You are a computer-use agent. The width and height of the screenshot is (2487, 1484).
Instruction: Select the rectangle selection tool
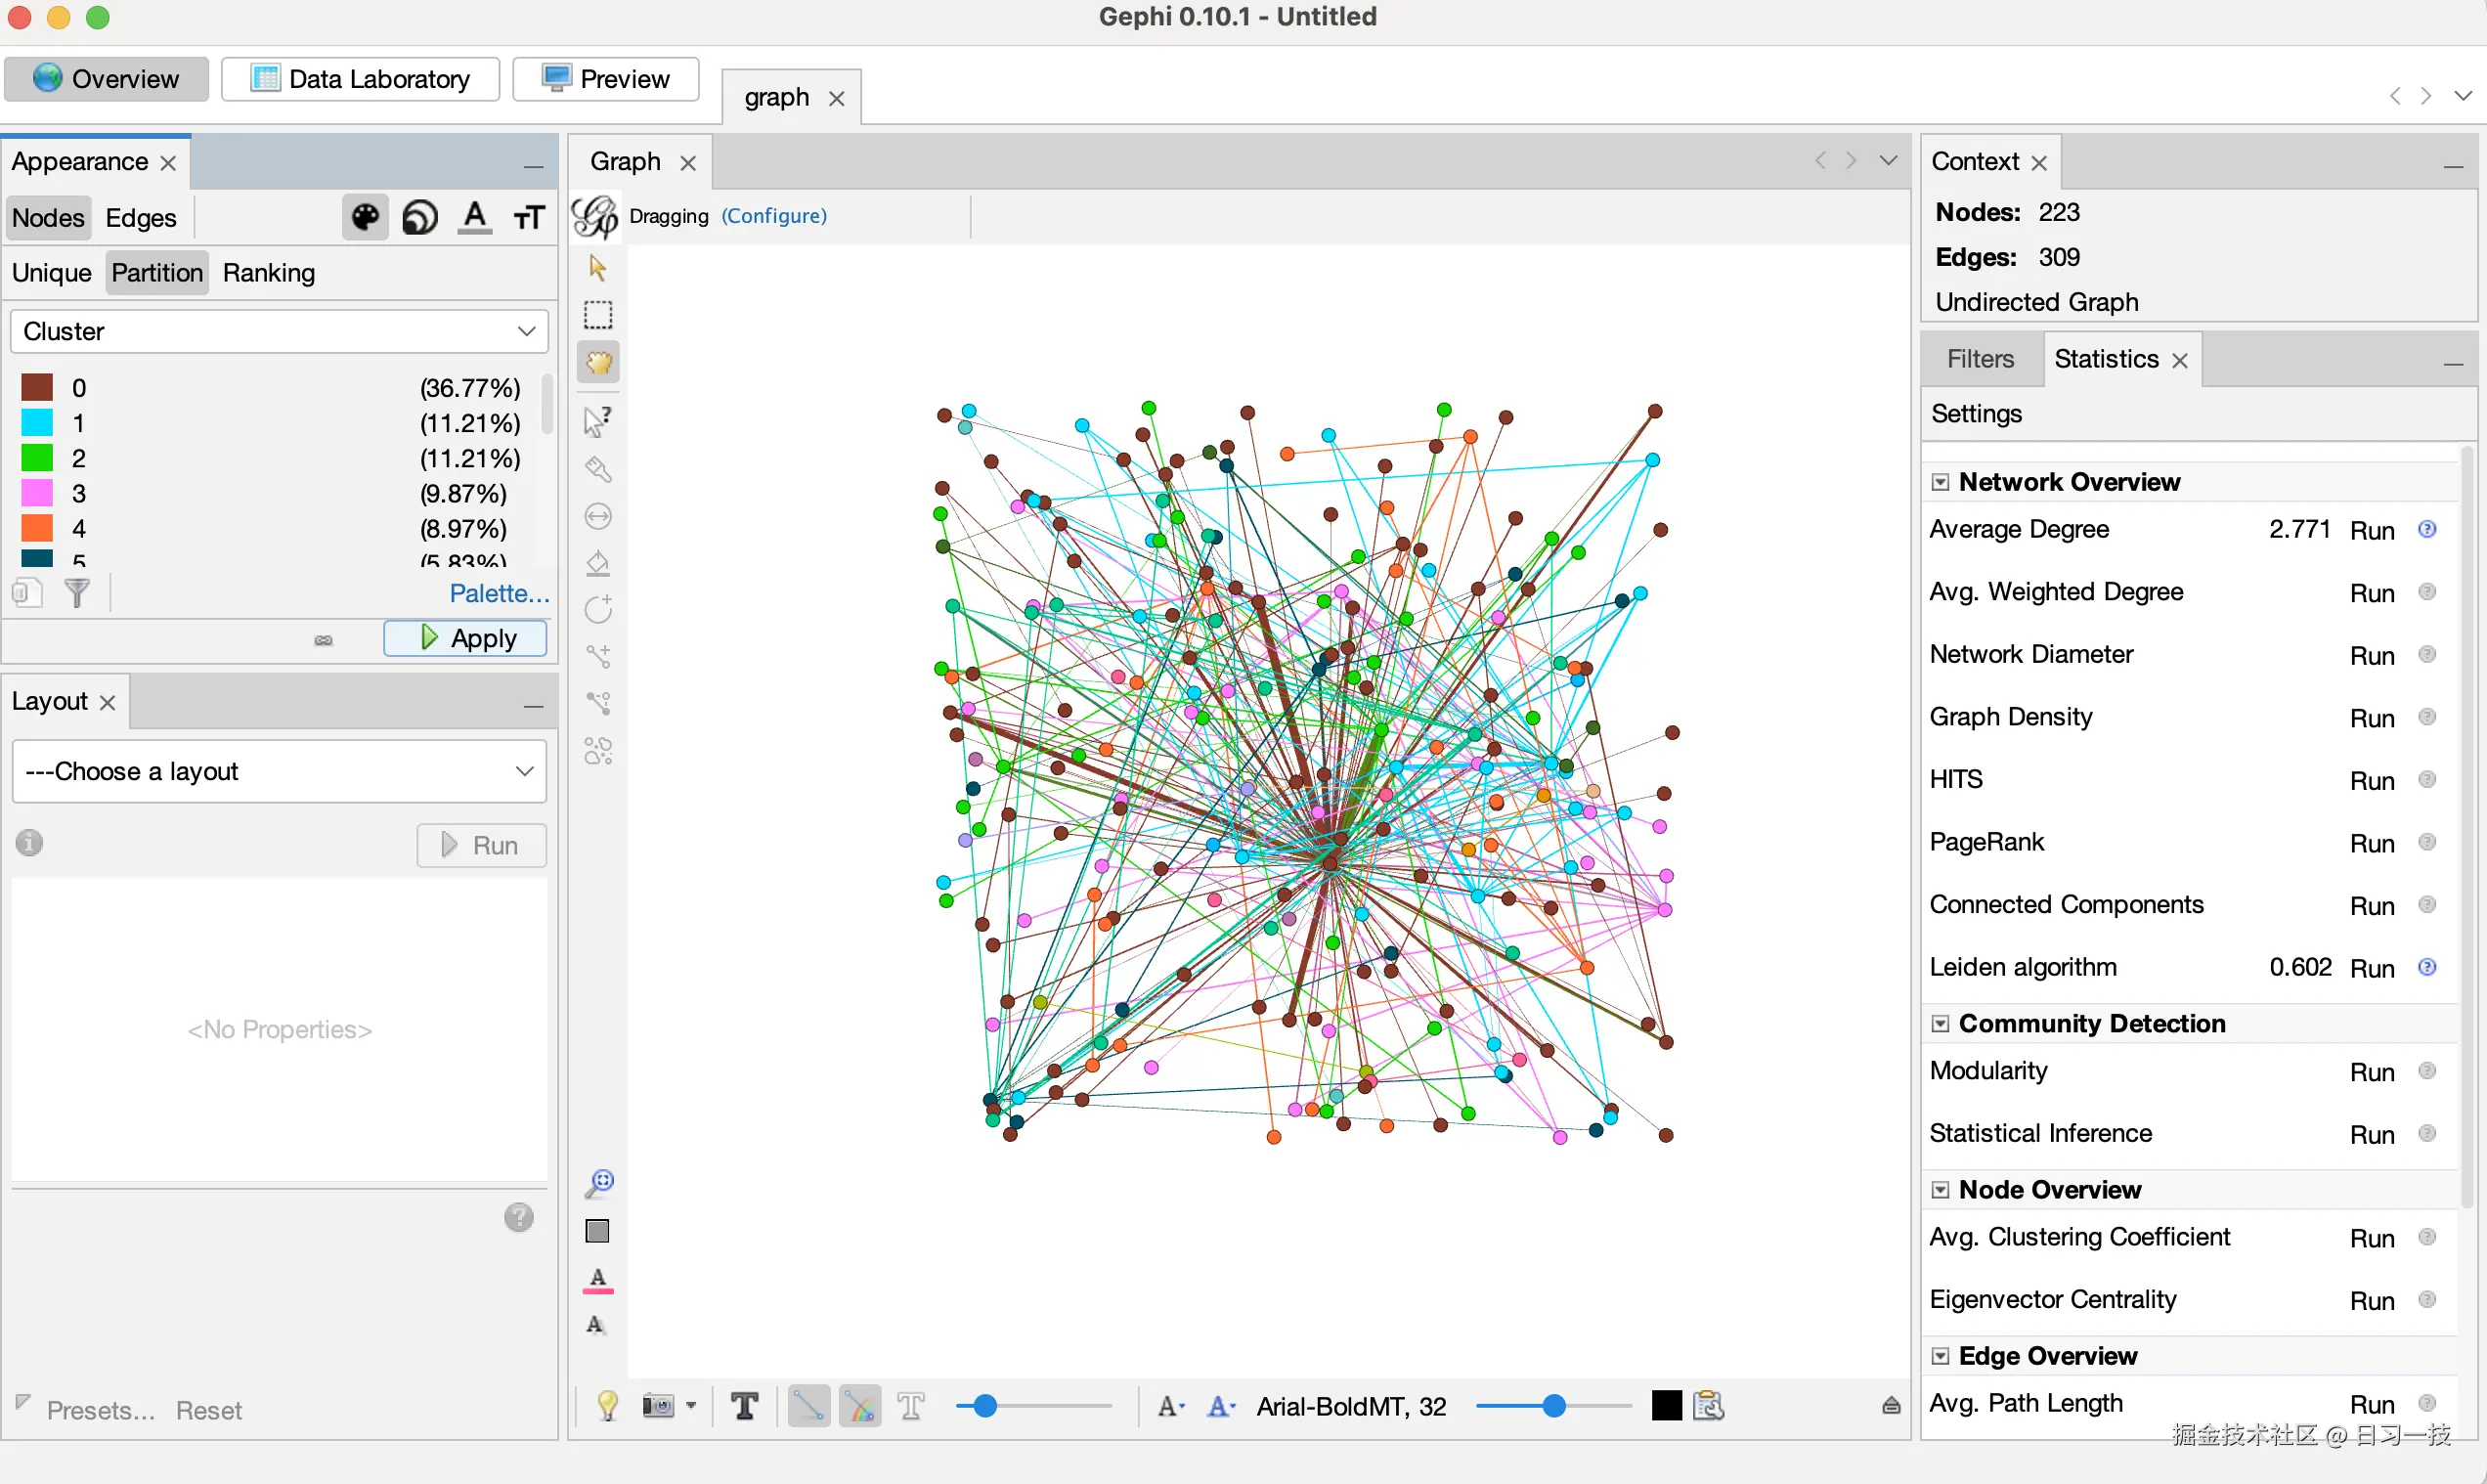point(598,315)
